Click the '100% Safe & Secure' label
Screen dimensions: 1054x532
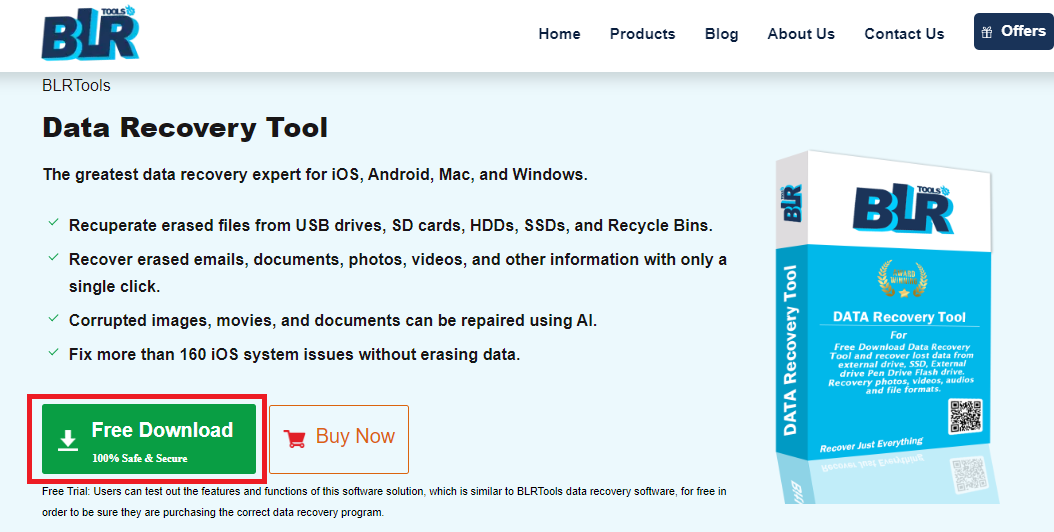(x=140, y=459)
